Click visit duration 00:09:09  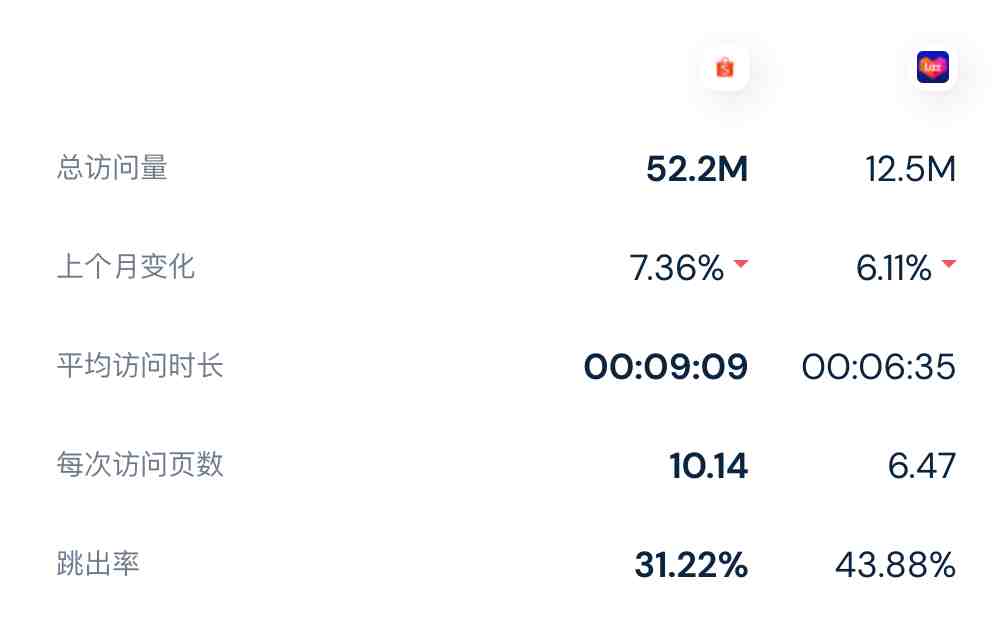pyautogui.click(x=666, y=367)
